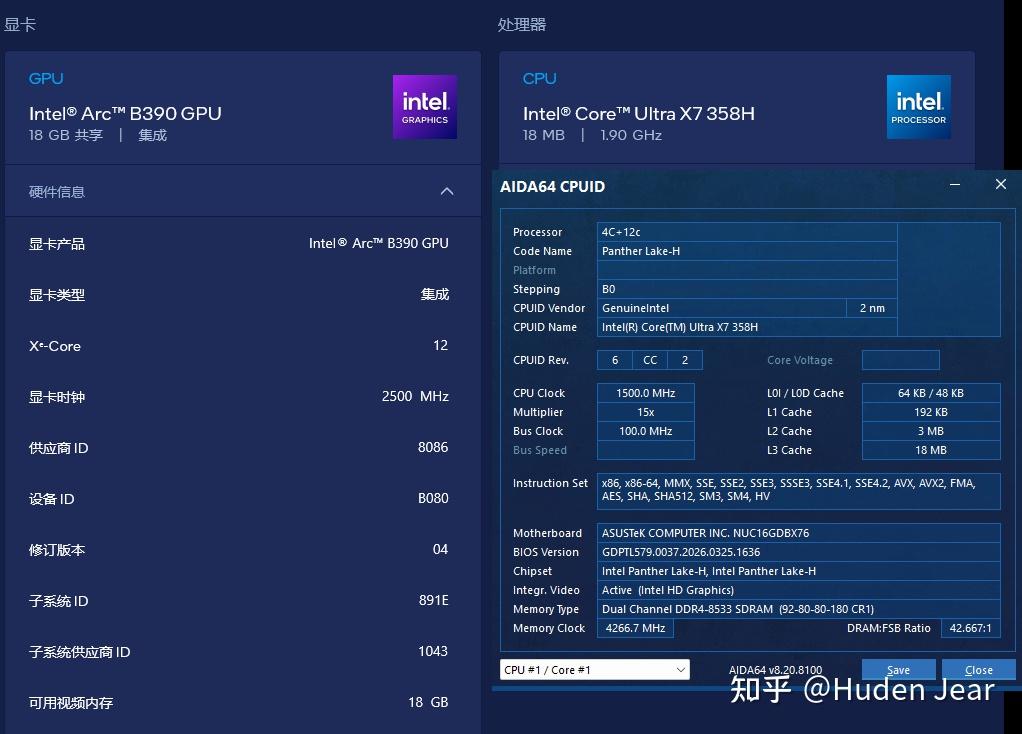Click the Intel Graphics logo badge

tap(424, 107)
